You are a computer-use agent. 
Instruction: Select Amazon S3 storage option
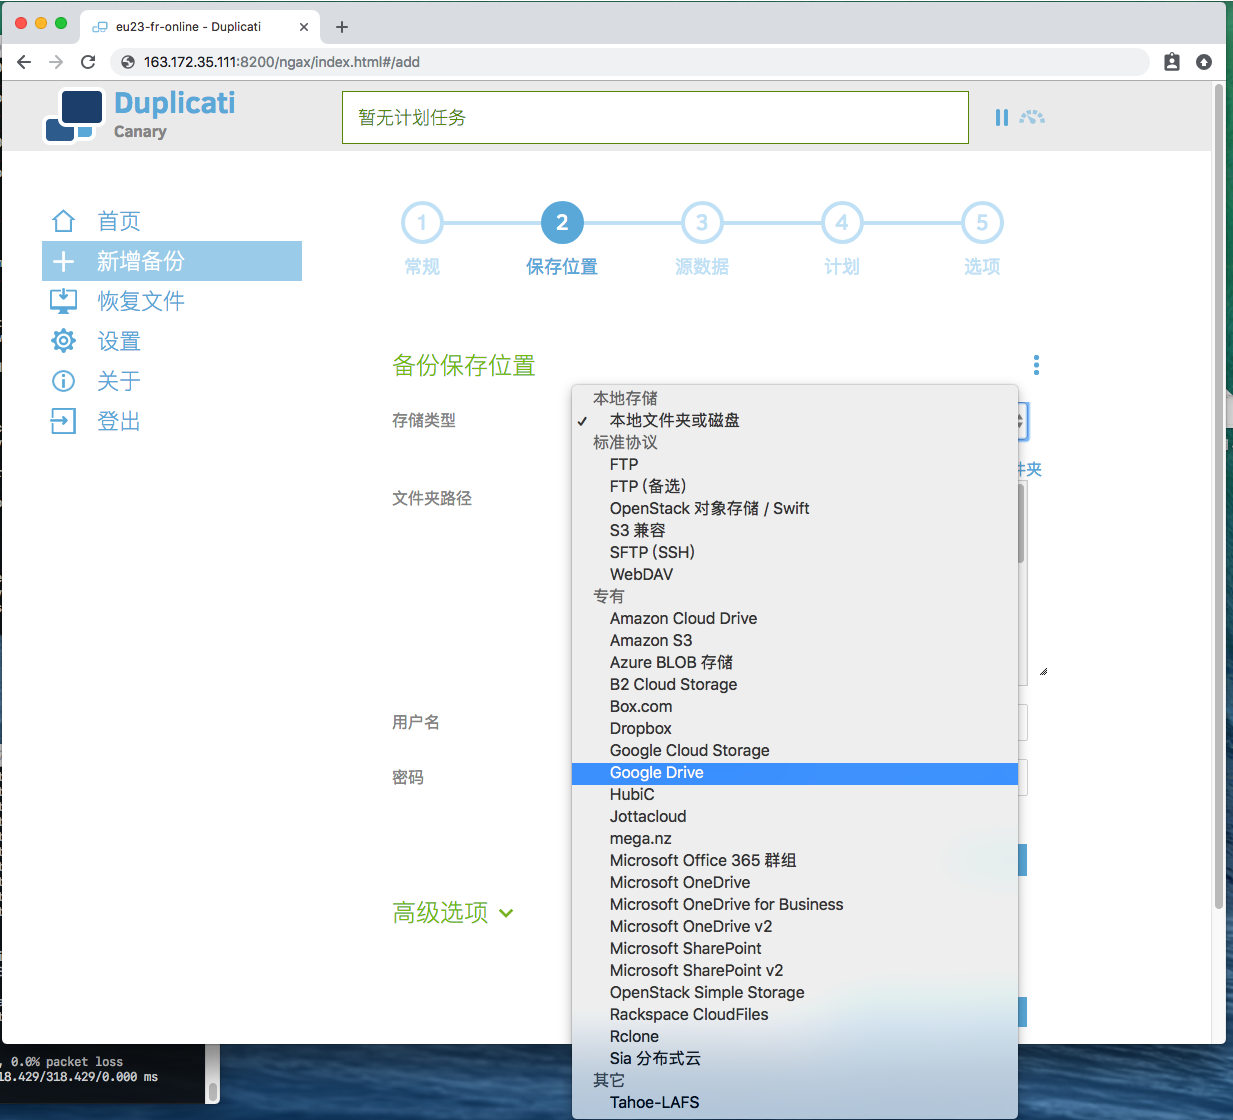tap(651, 641)
